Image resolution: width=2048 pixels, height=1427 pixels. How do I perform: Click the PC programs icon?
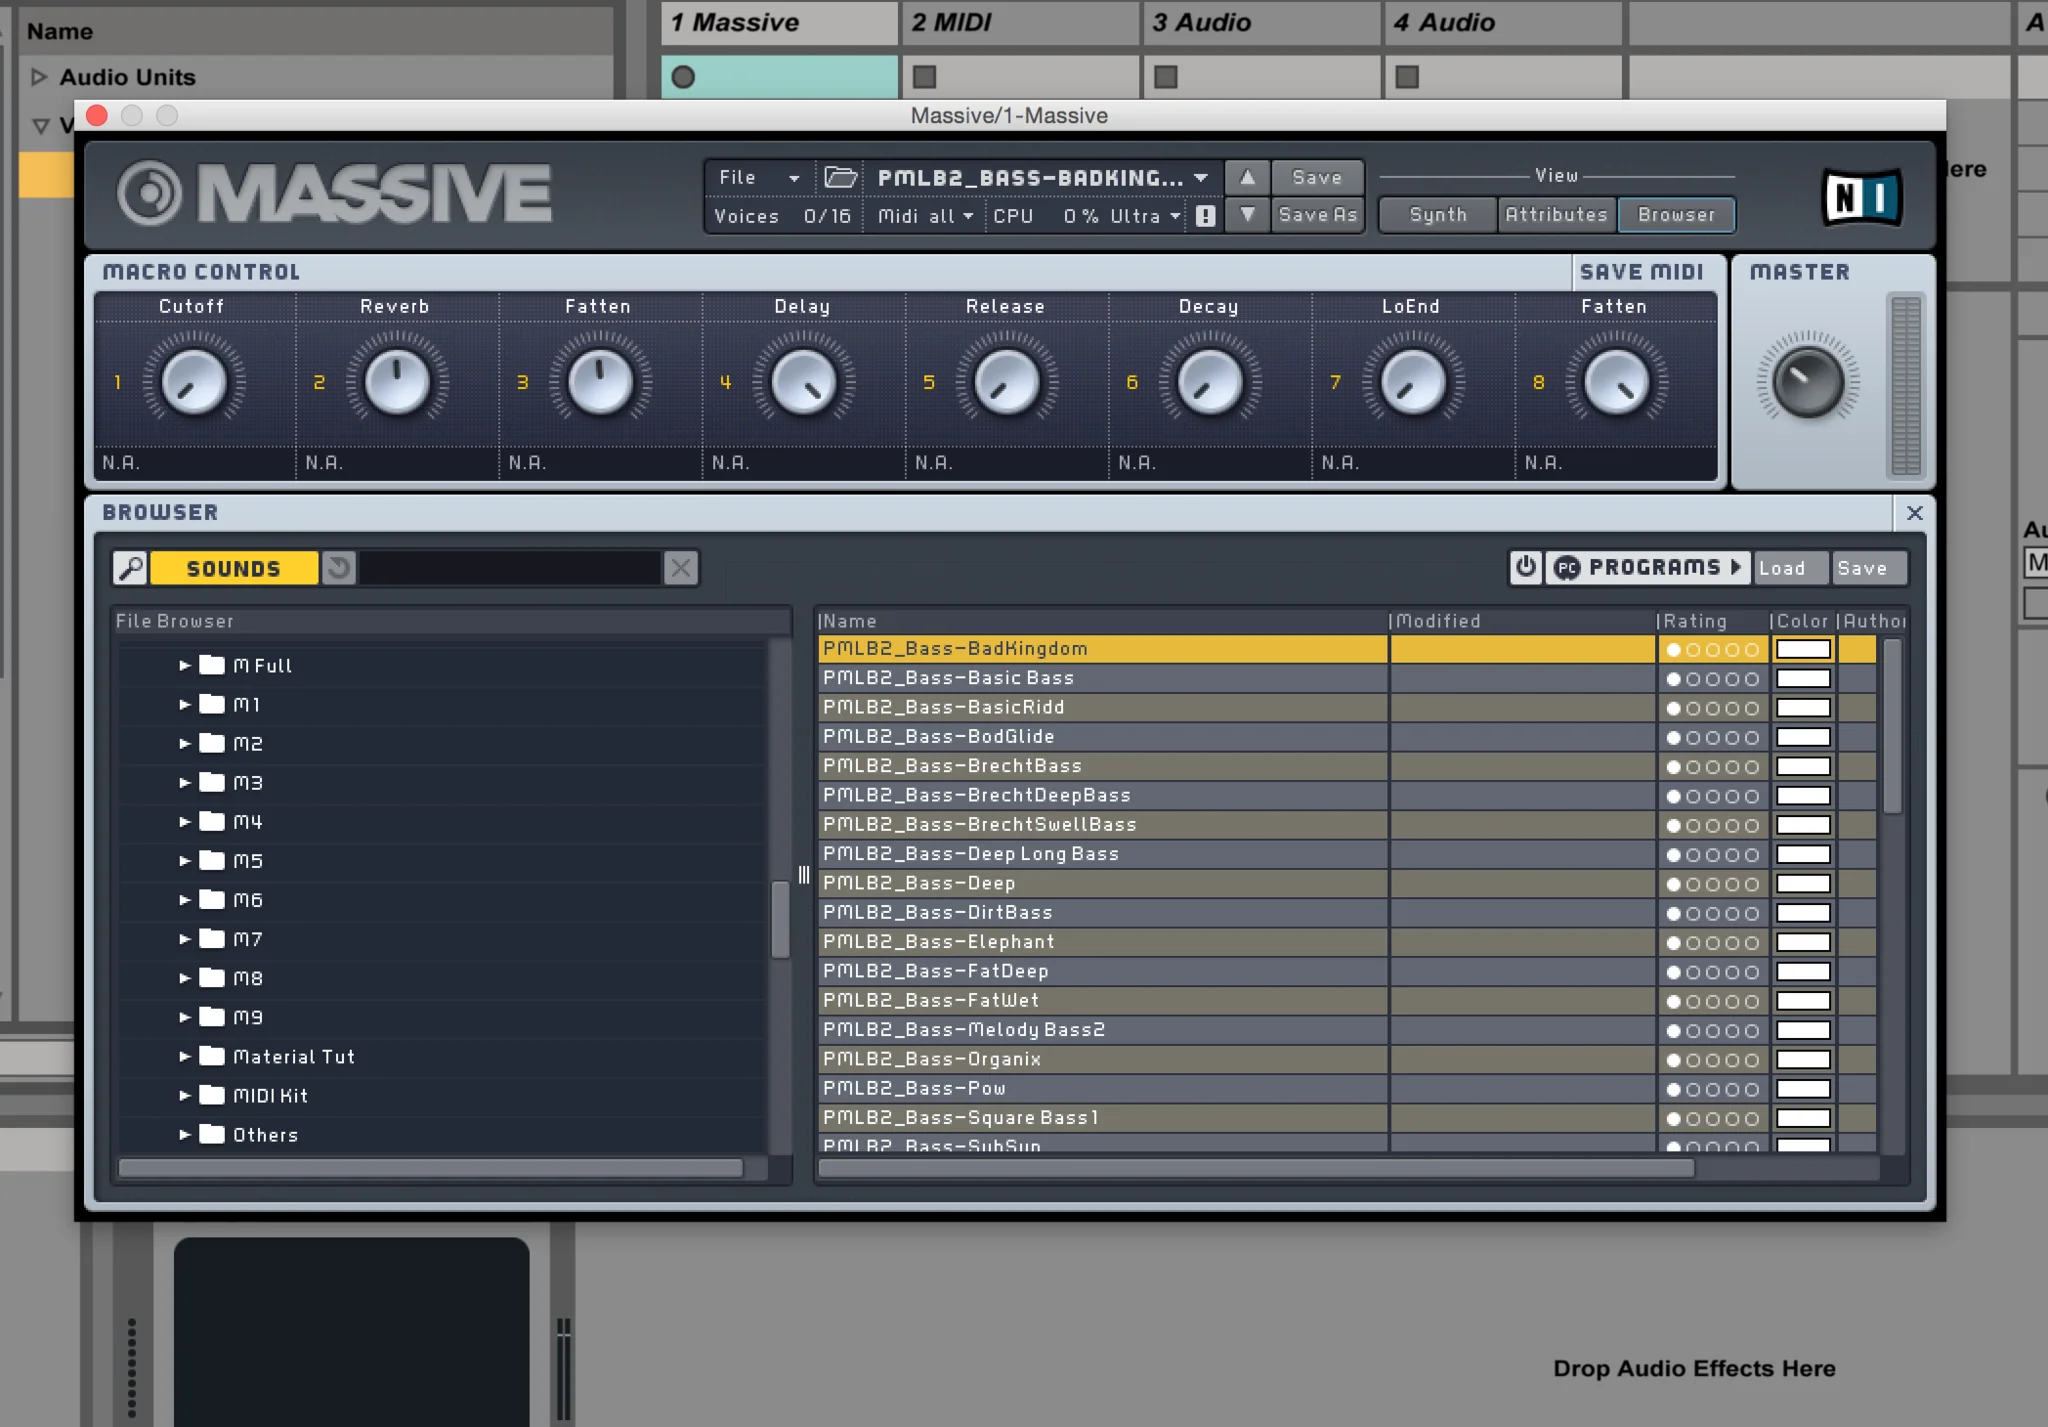[x=1567, y=568]
